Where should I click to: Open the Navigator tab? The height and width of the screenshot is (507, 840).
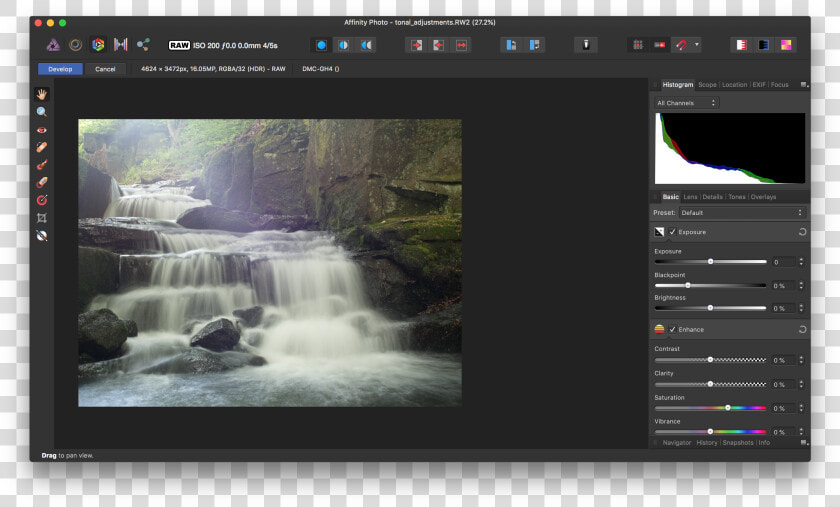[677, 443]
